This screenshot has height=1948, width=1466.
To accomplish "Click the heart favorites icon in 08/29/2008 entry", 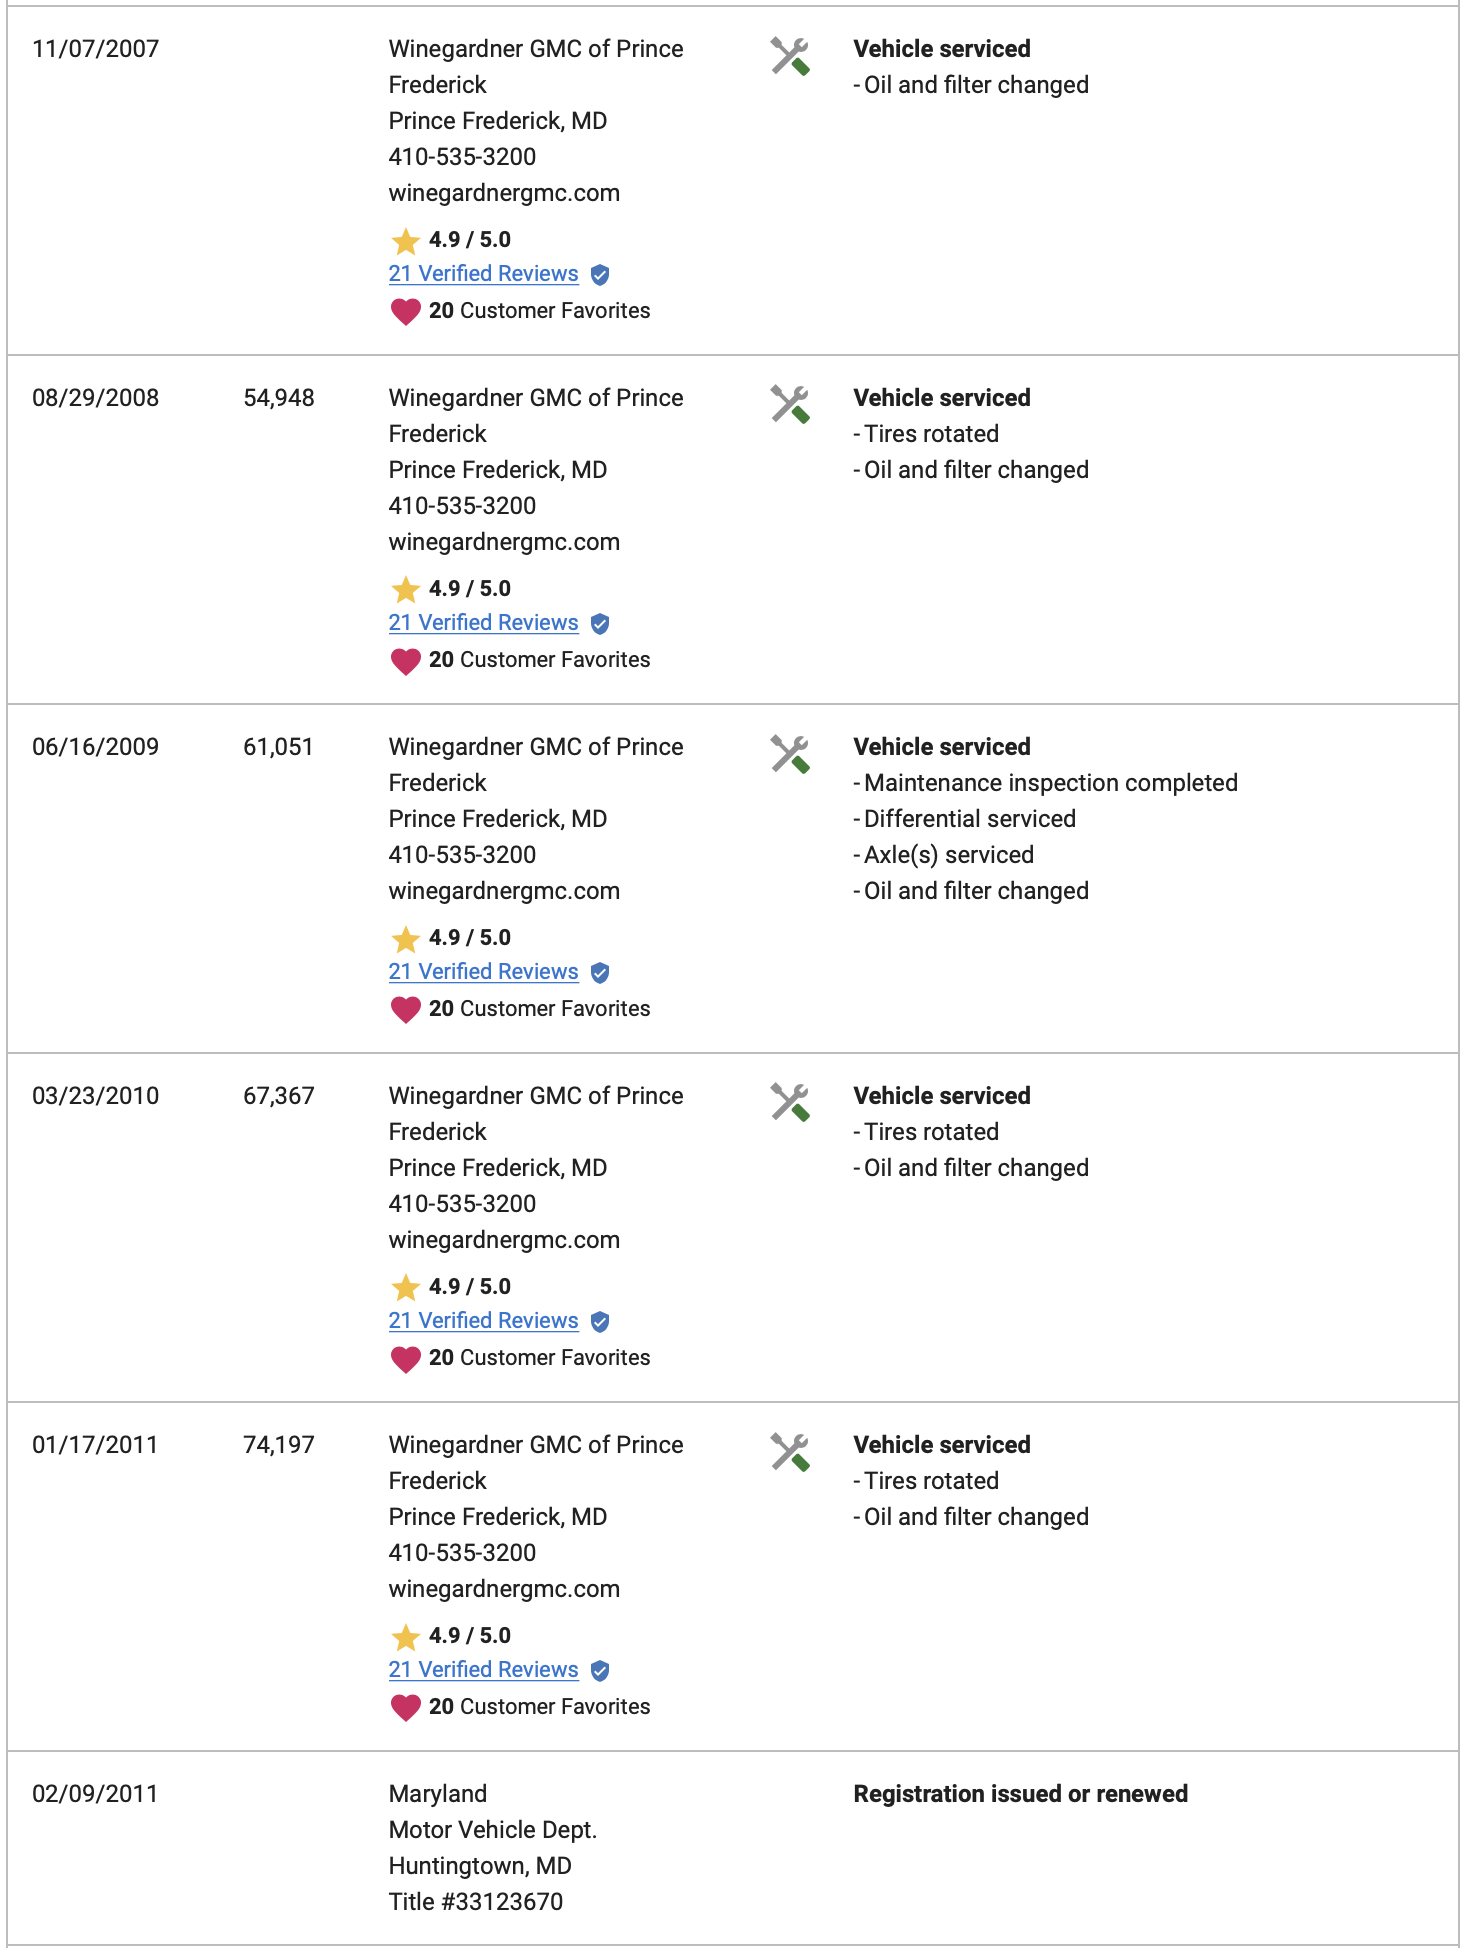I will (x=405, y=661).
